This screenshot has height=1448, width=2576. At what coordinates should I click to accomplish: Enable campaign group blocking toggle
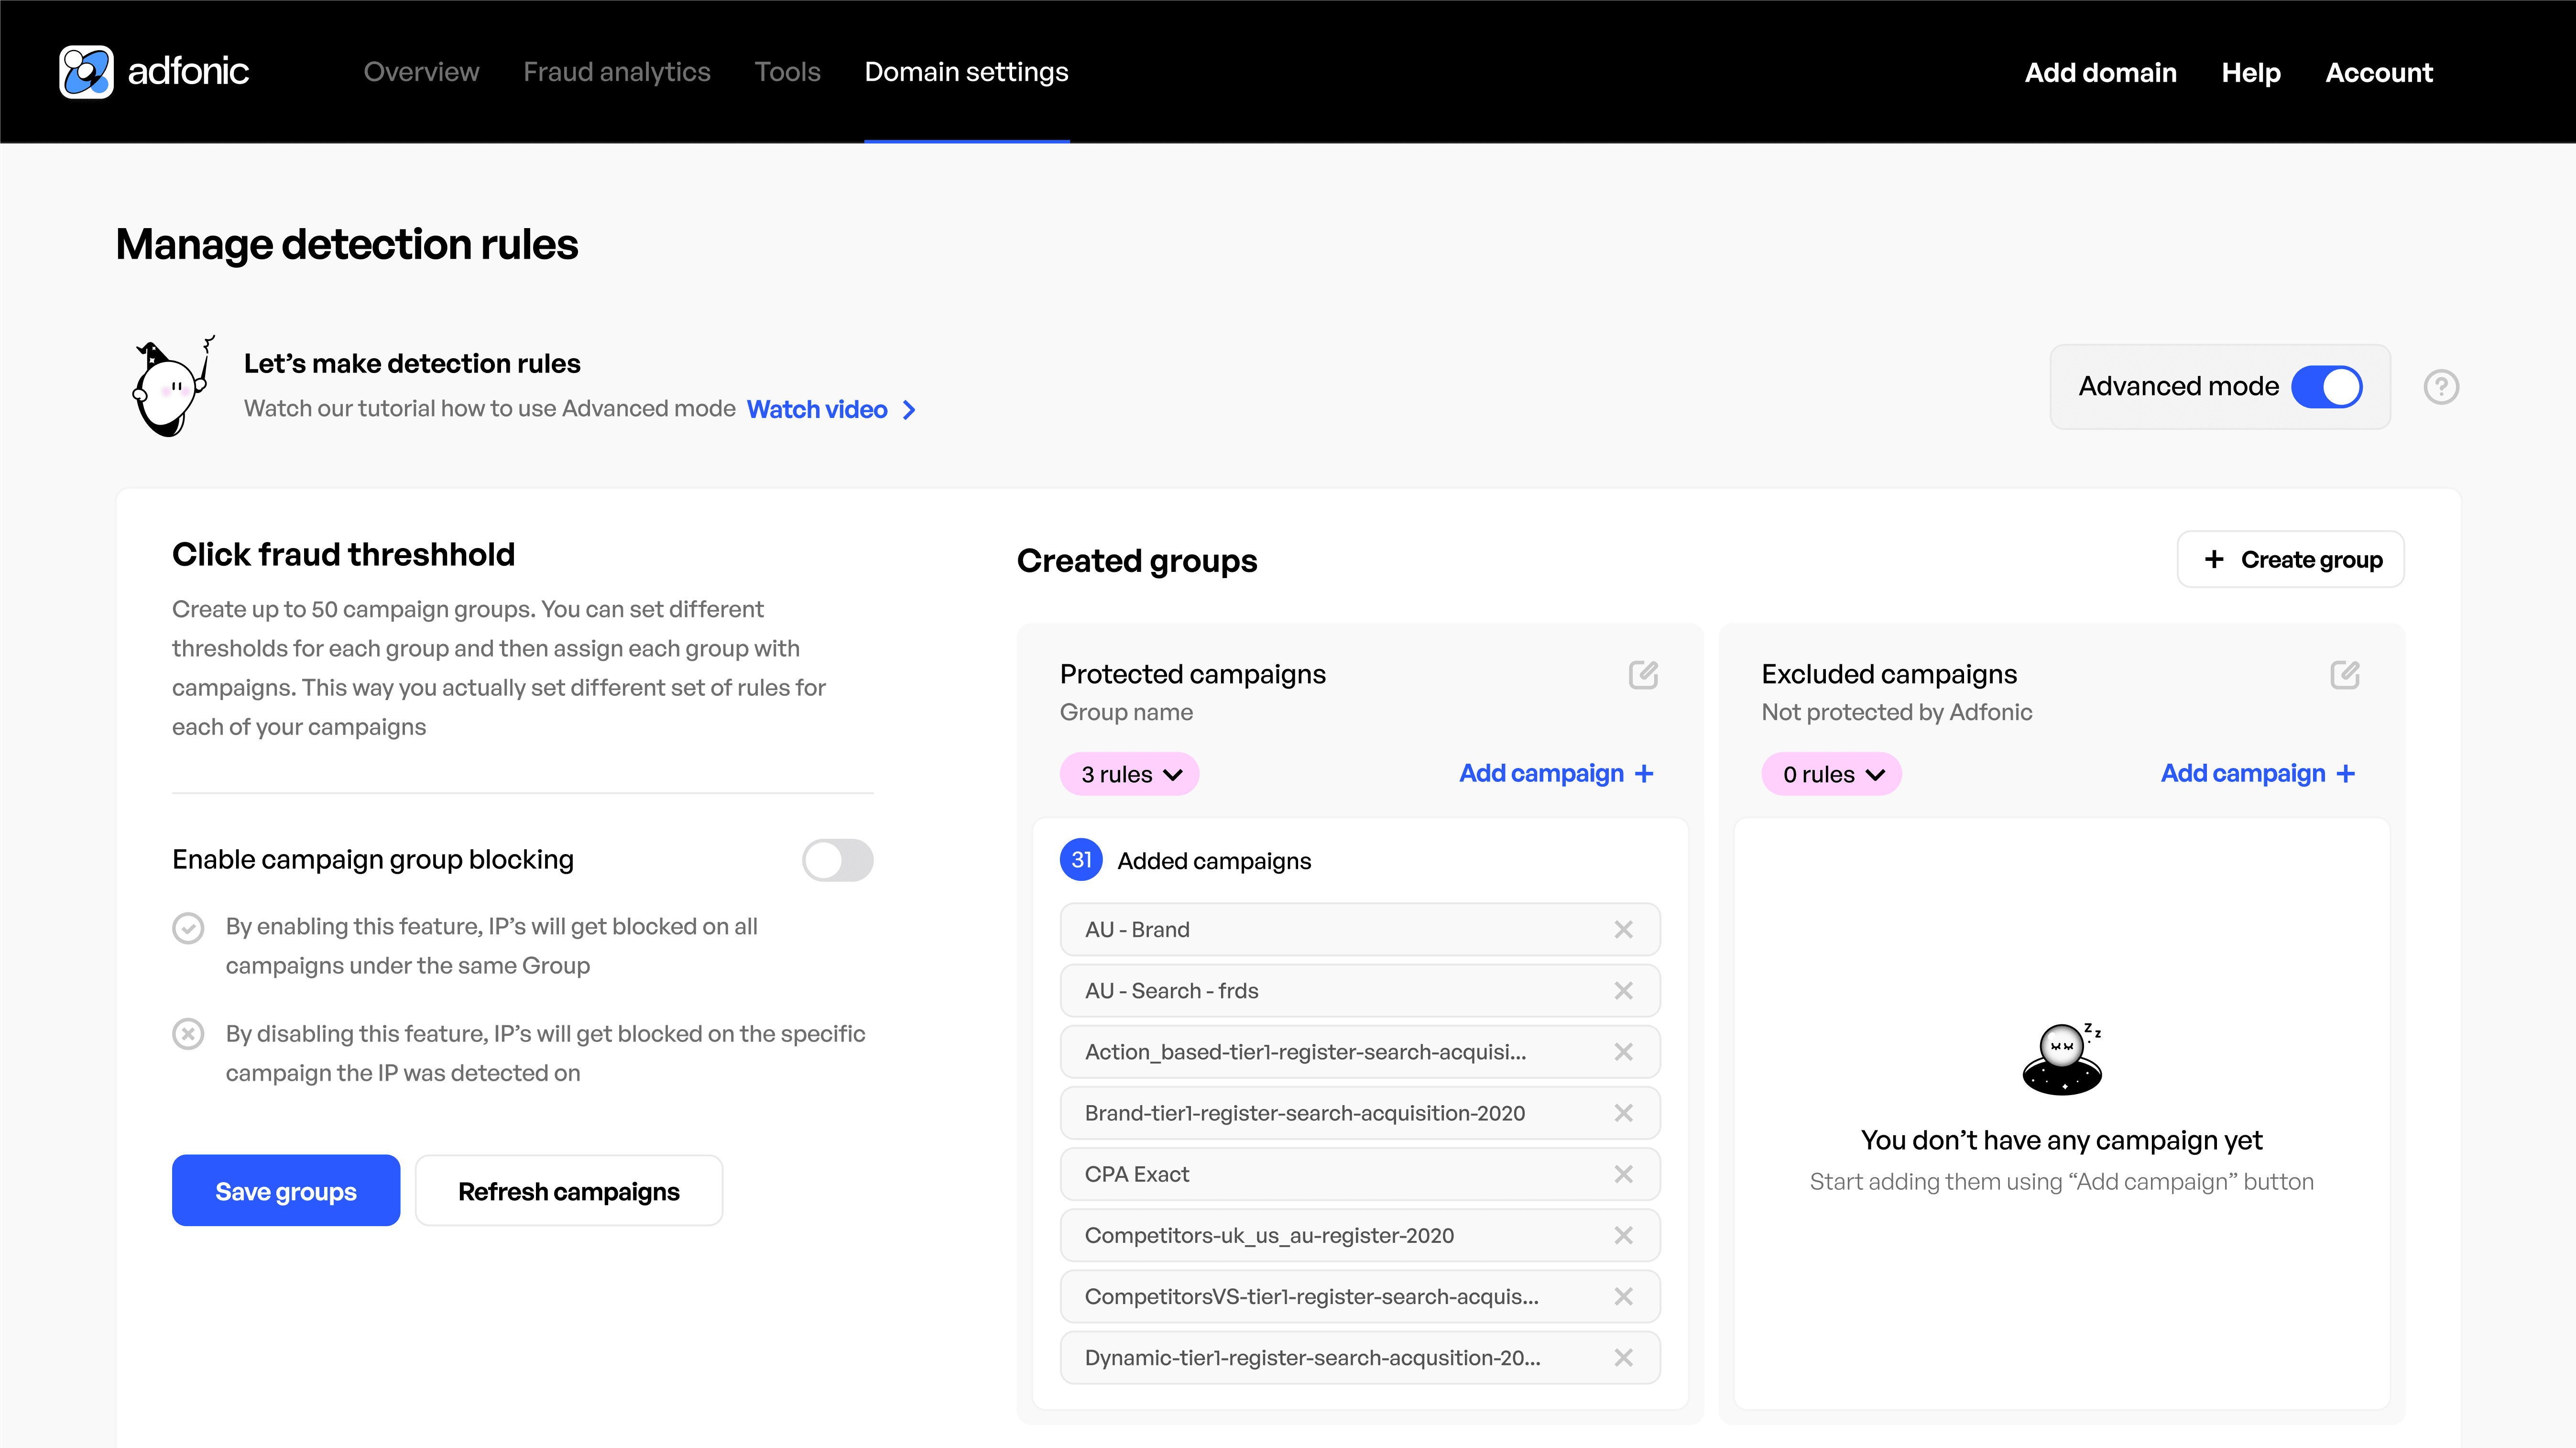(x=837, y=860)
